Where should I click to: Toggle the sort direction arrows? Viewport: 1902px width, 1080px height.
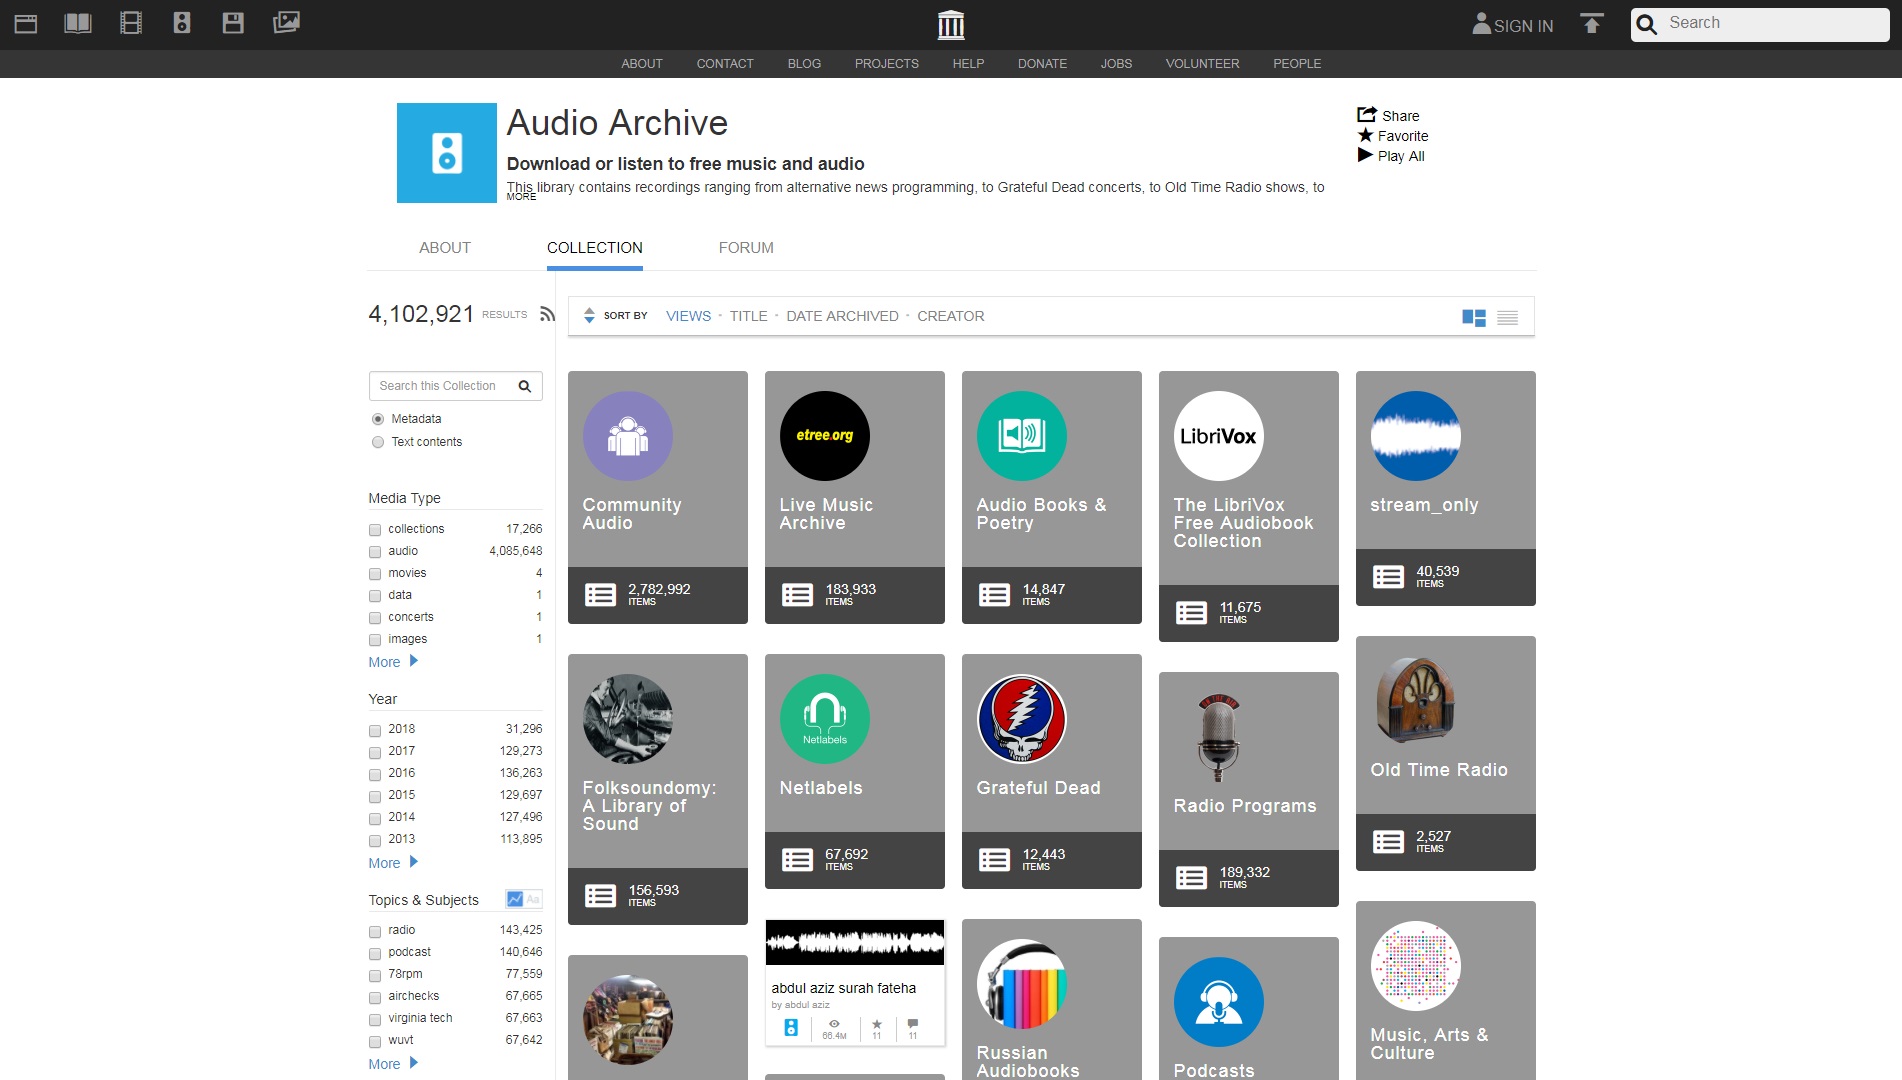(x=589, y=316)
